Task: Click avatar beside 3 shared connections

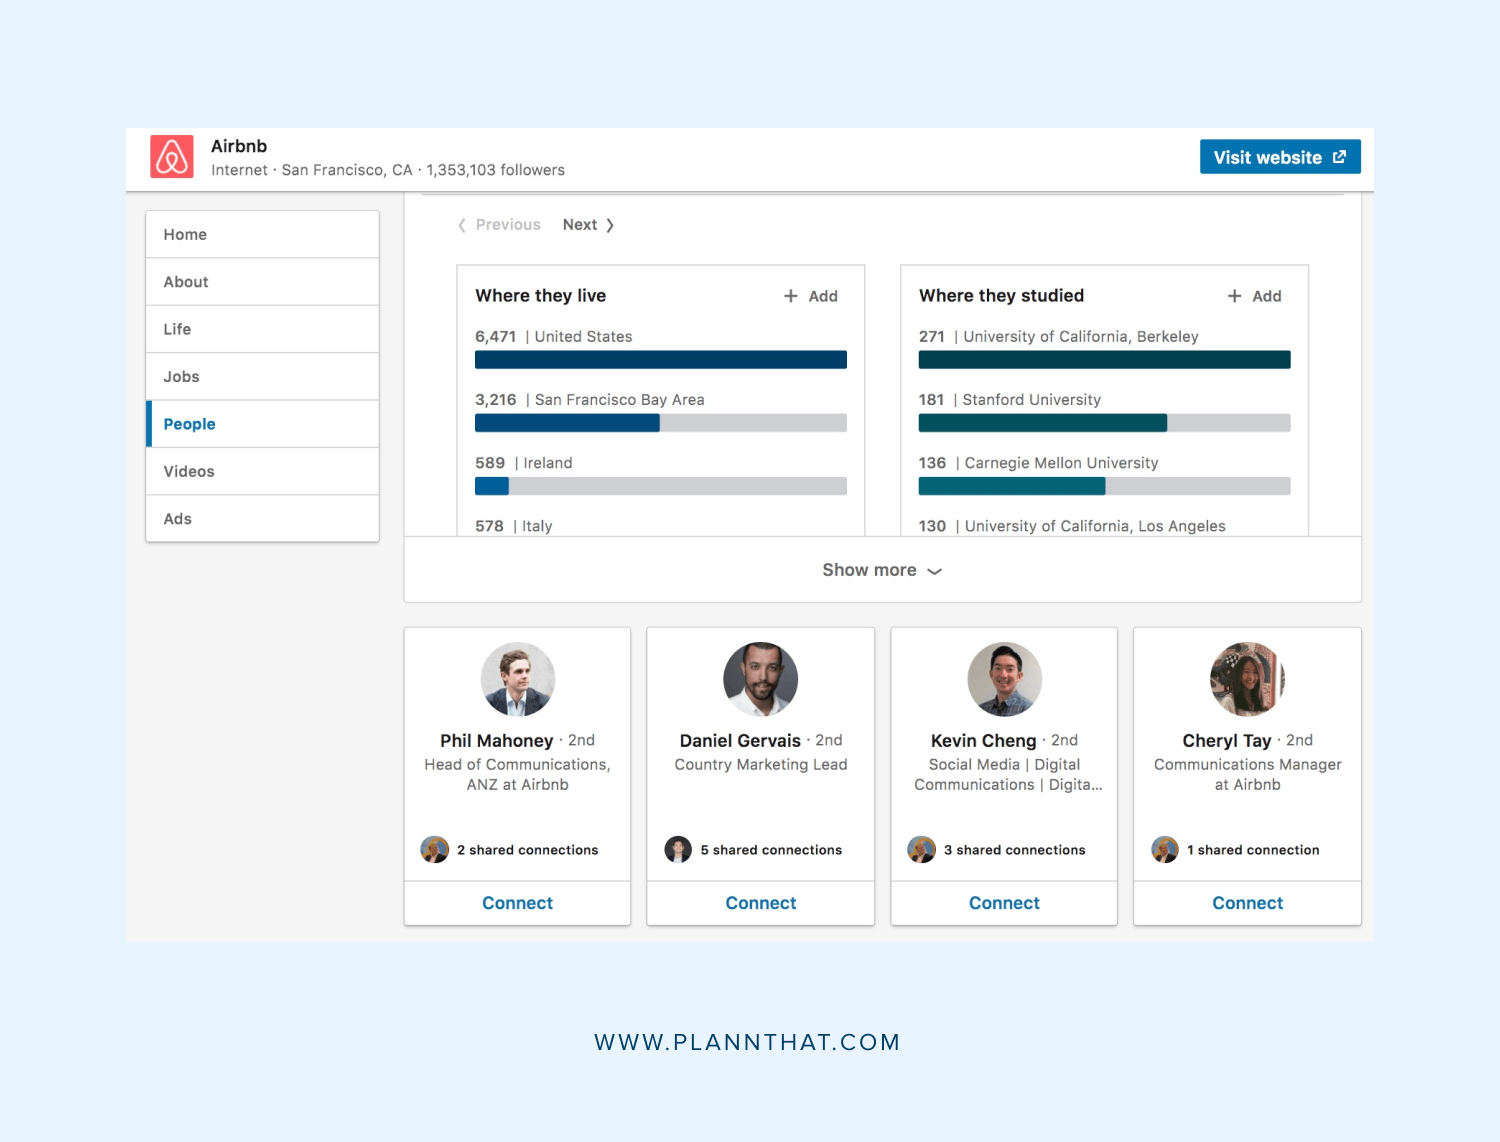Action: [921, 850]
